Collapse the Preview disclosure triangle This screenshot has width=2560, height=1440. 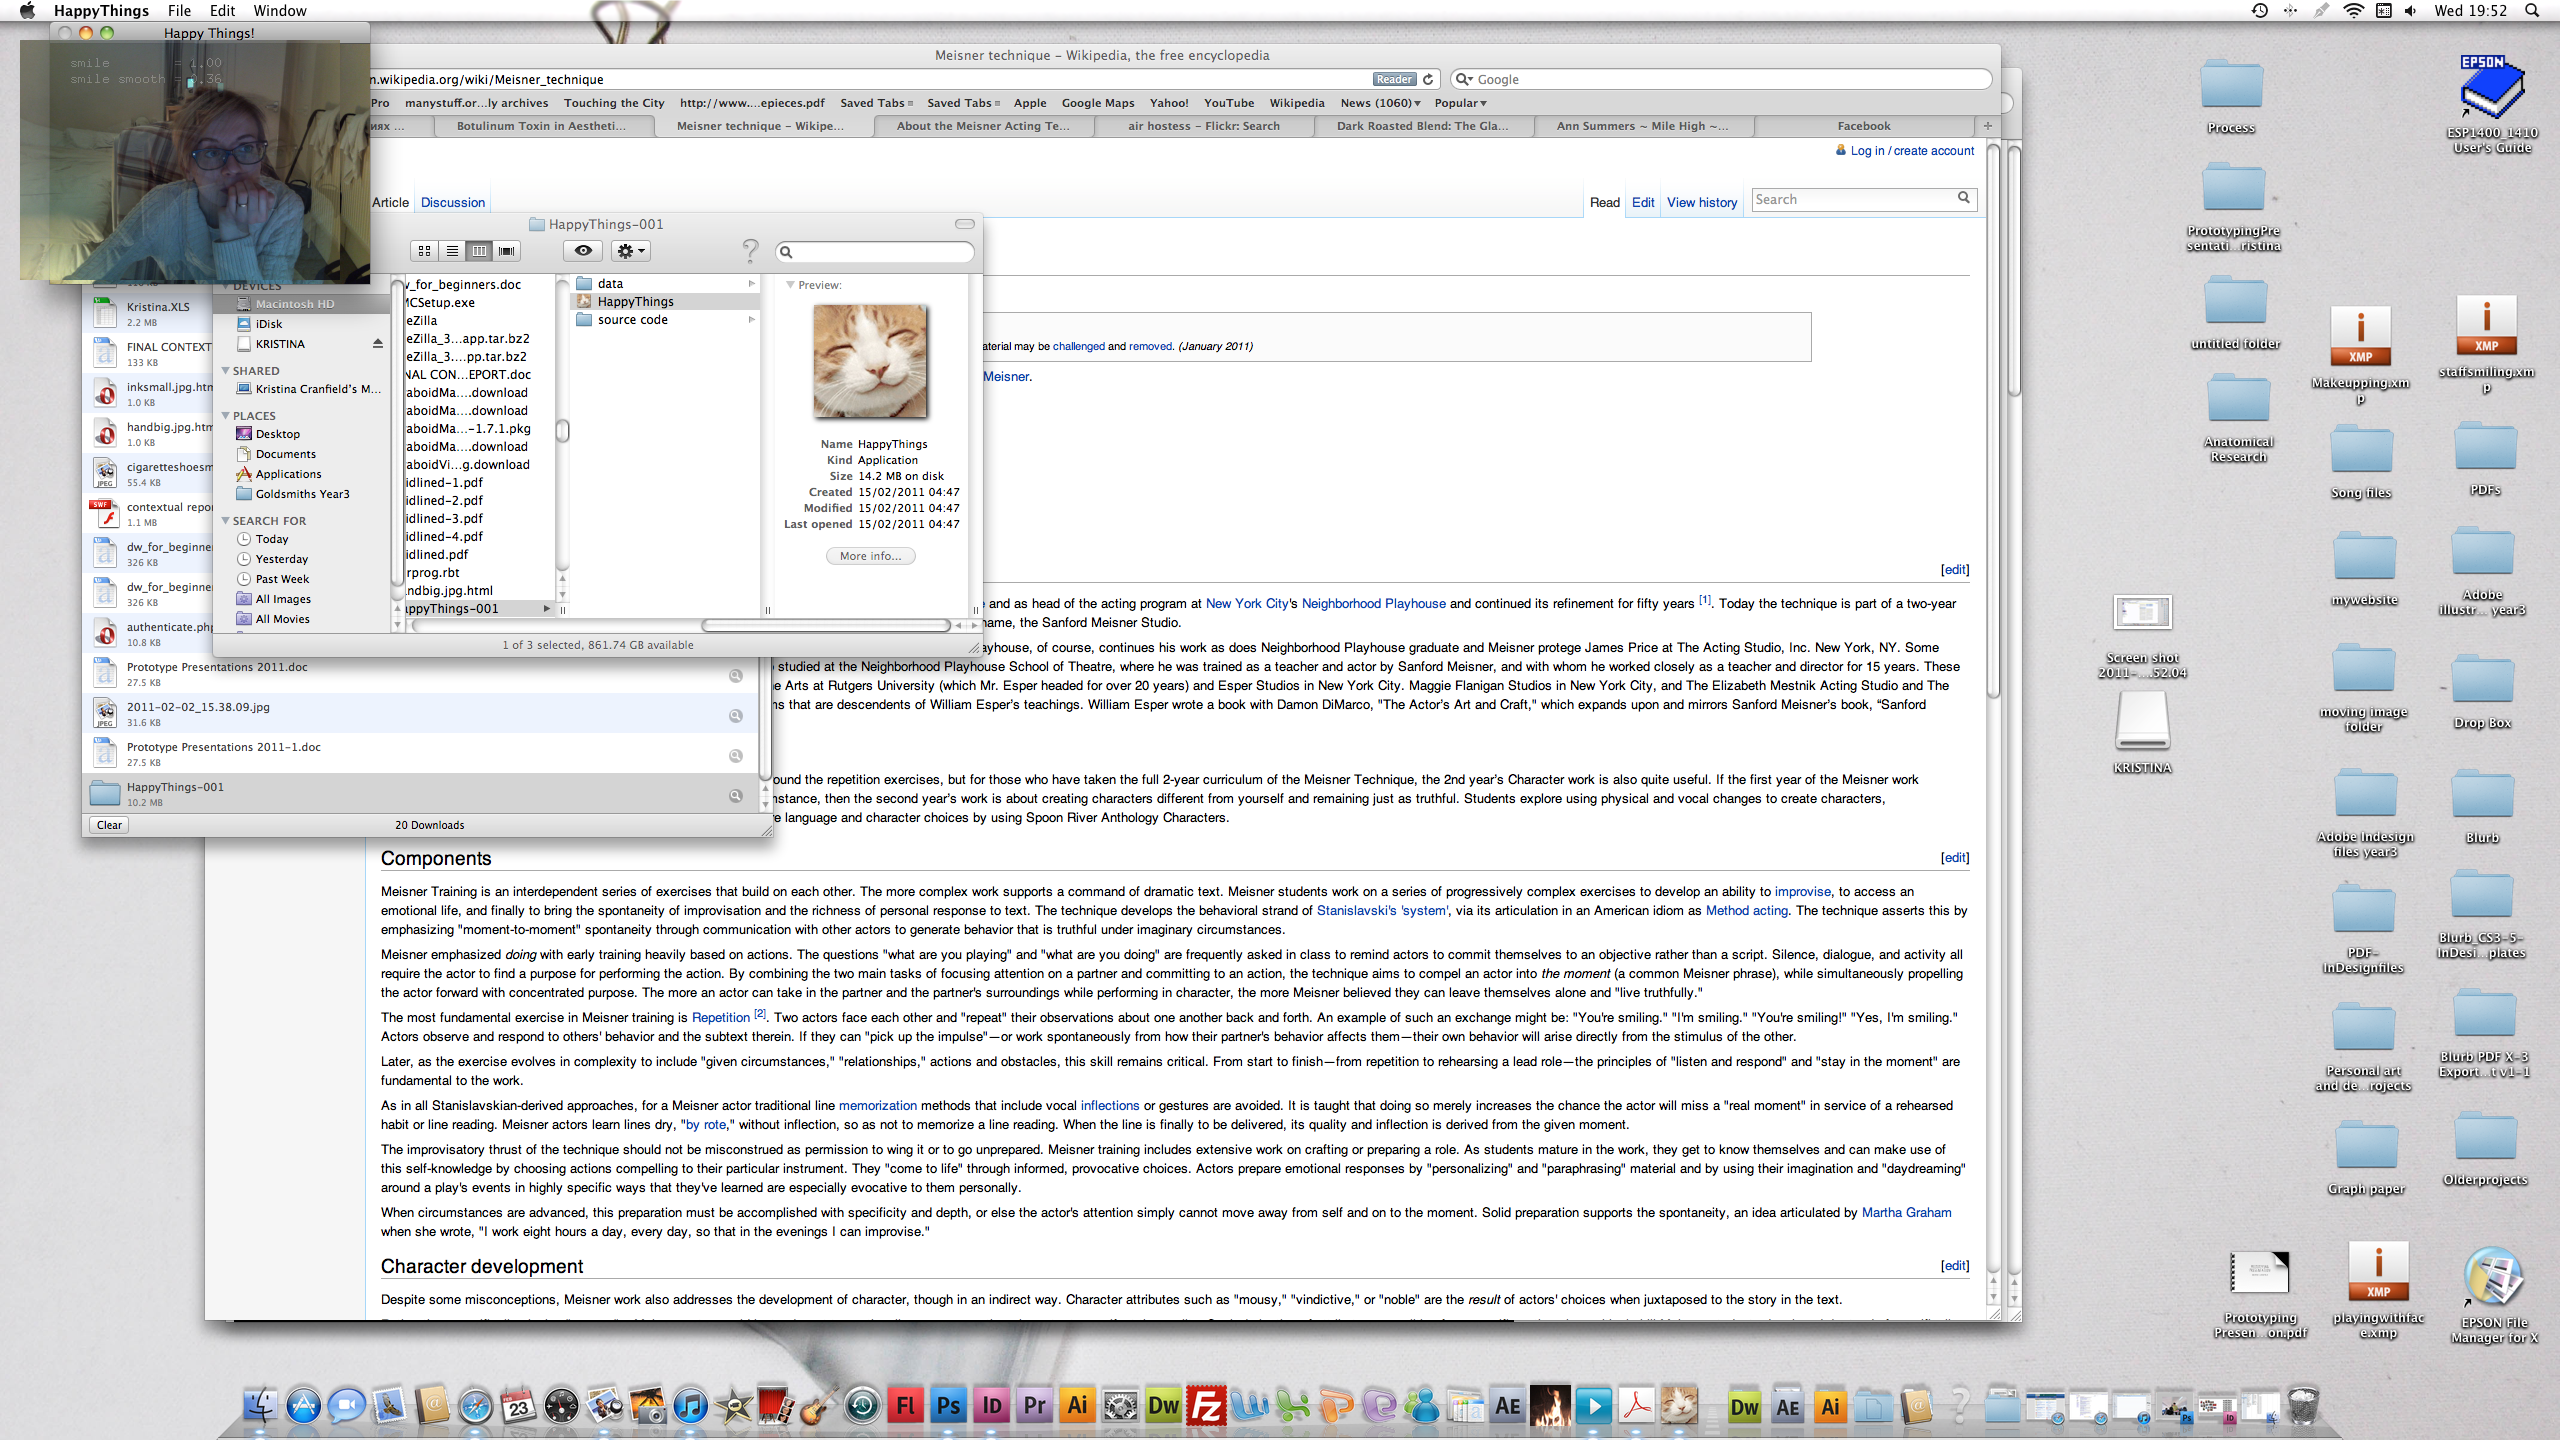click(790, 285)
